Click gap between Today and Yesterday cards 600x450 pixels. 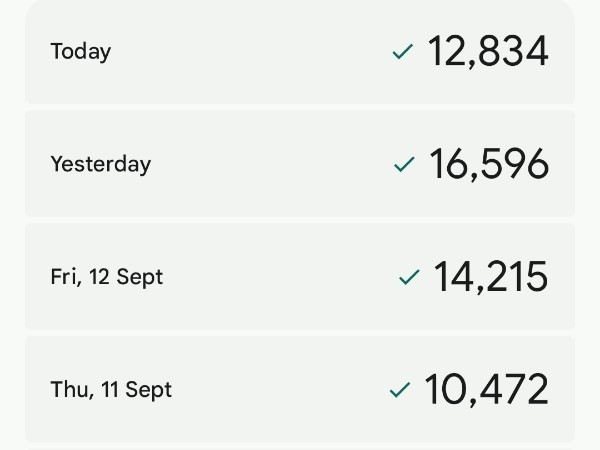[300, 107]
